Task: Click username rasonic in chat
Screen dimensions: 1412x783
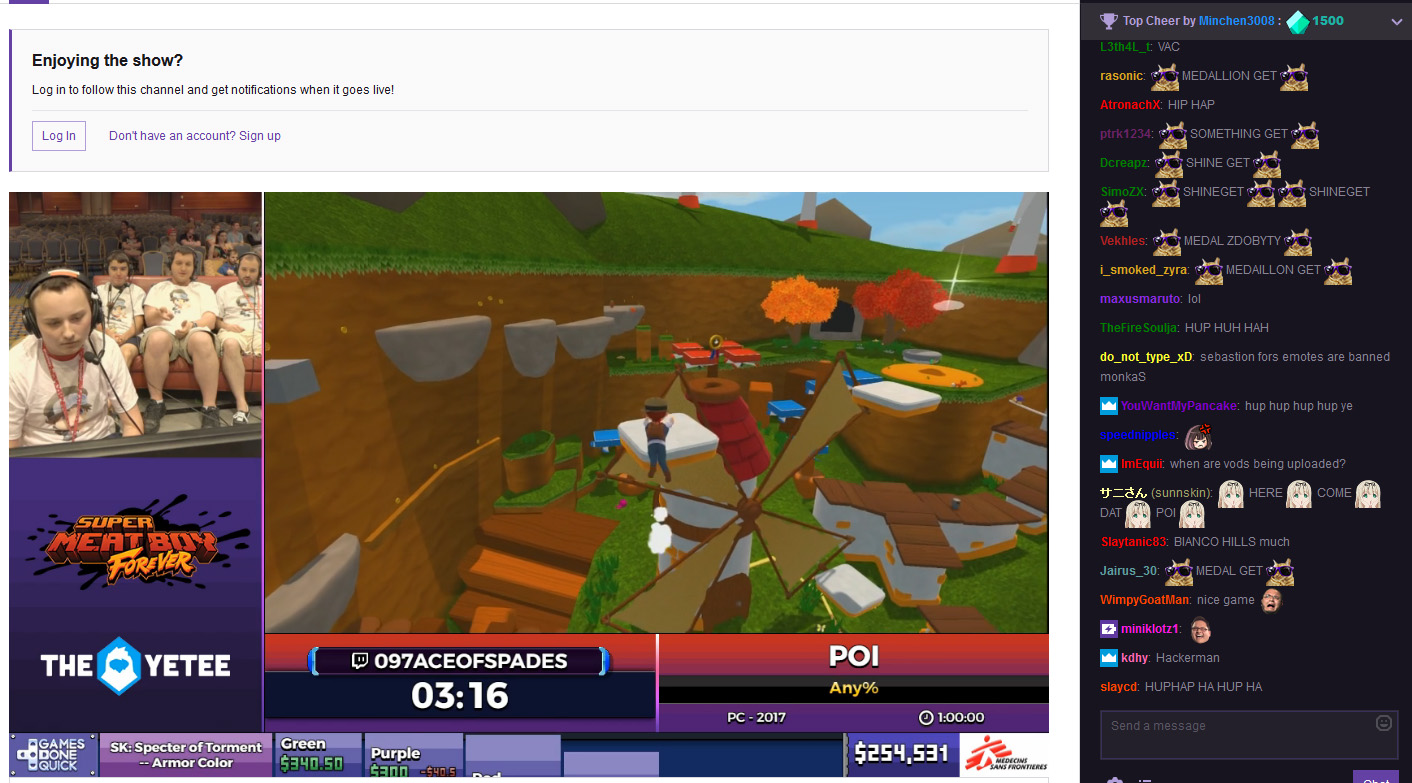Action: coord(1122,76)
